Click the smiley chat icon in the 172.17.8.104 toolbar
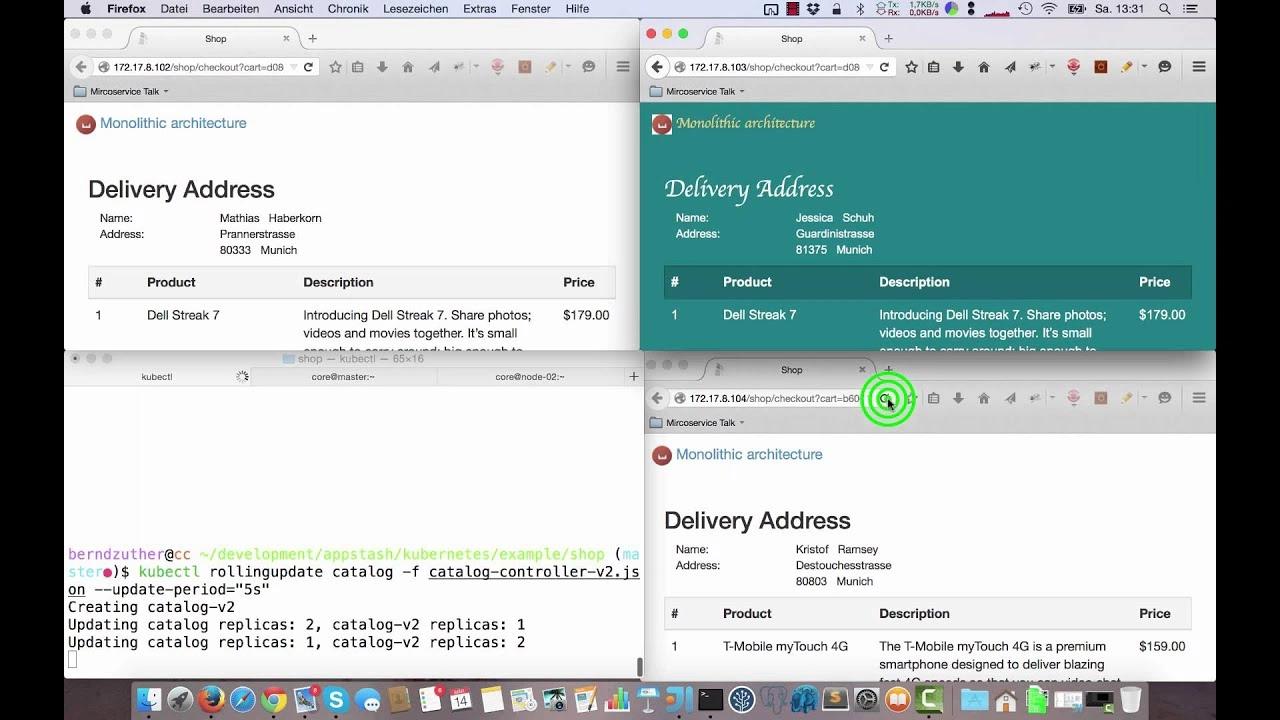1280x720 pixels. click(1165, 398)
